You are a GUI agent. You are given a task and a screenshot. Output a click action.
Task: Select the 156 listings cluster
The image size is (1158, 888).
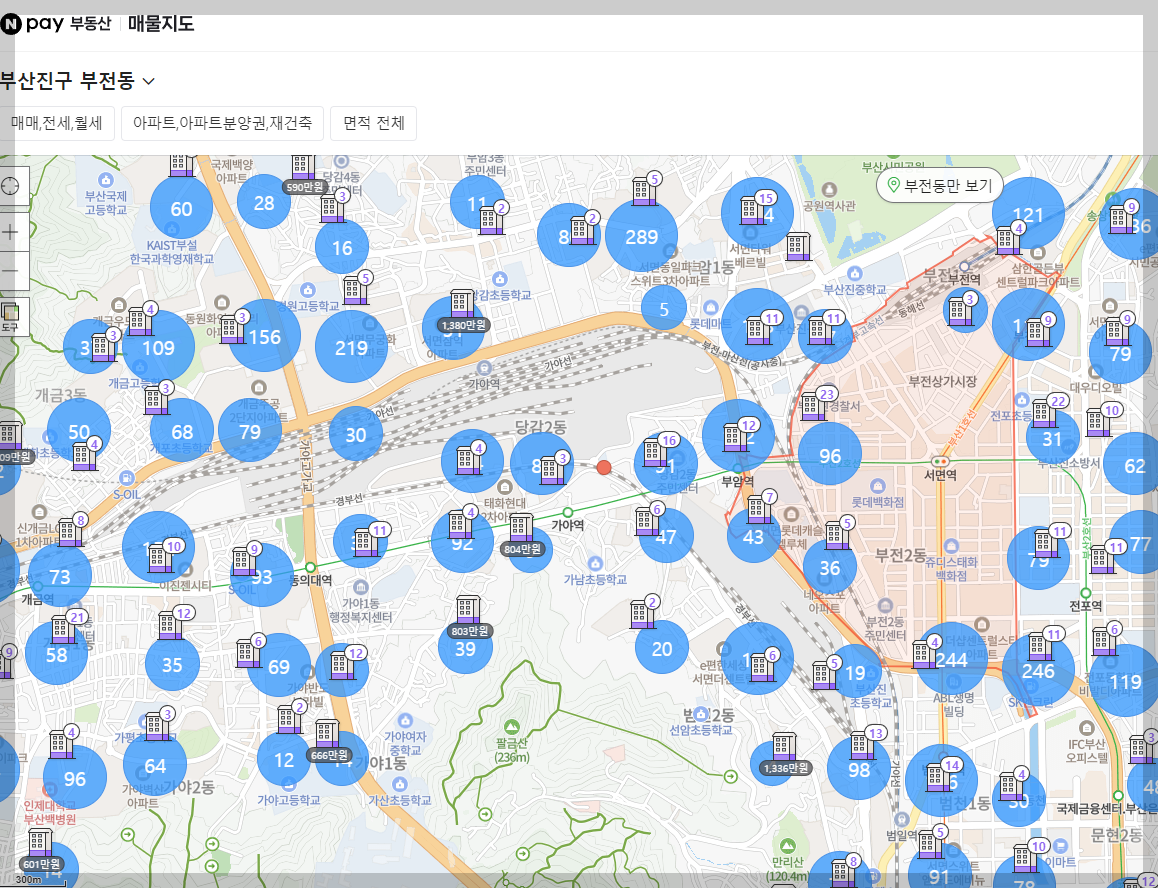(x=264, y=337)
